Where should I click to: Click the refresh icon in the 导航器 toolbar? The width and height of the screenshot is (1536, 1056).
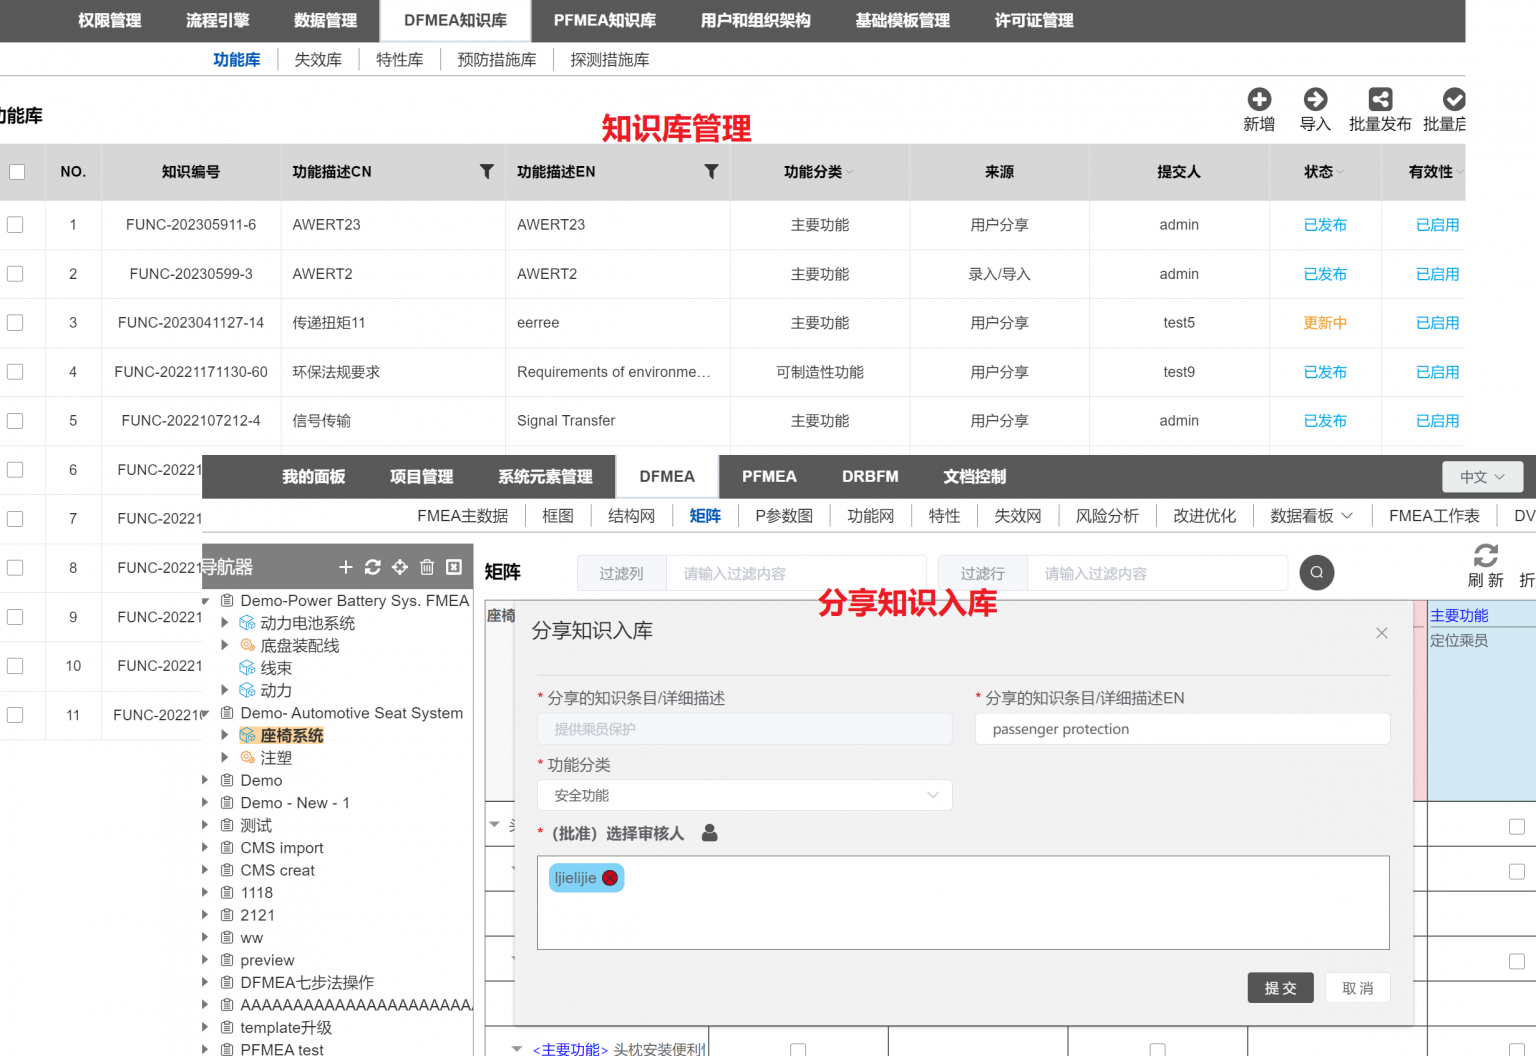click(373, 567)
